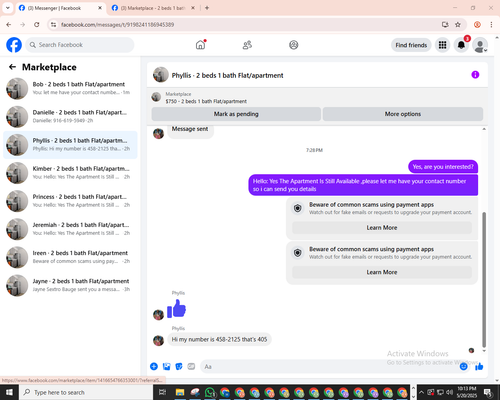Choose a sticker icon in composer
The image size is (500, 400).
(x=179, y=366)
